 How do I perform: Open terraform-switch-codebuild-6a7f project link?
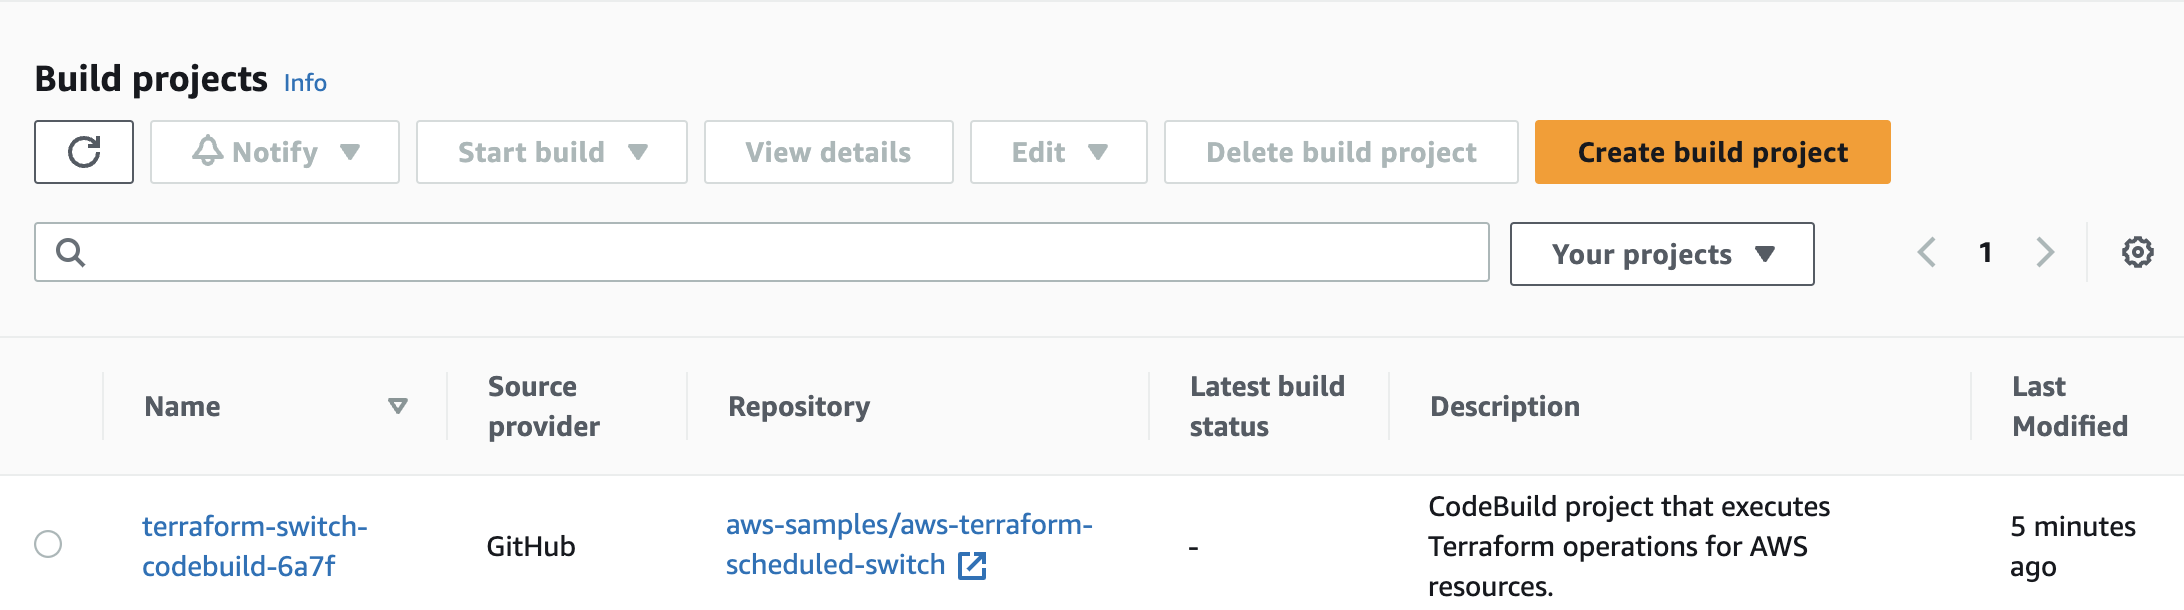[x=255, y=546]
